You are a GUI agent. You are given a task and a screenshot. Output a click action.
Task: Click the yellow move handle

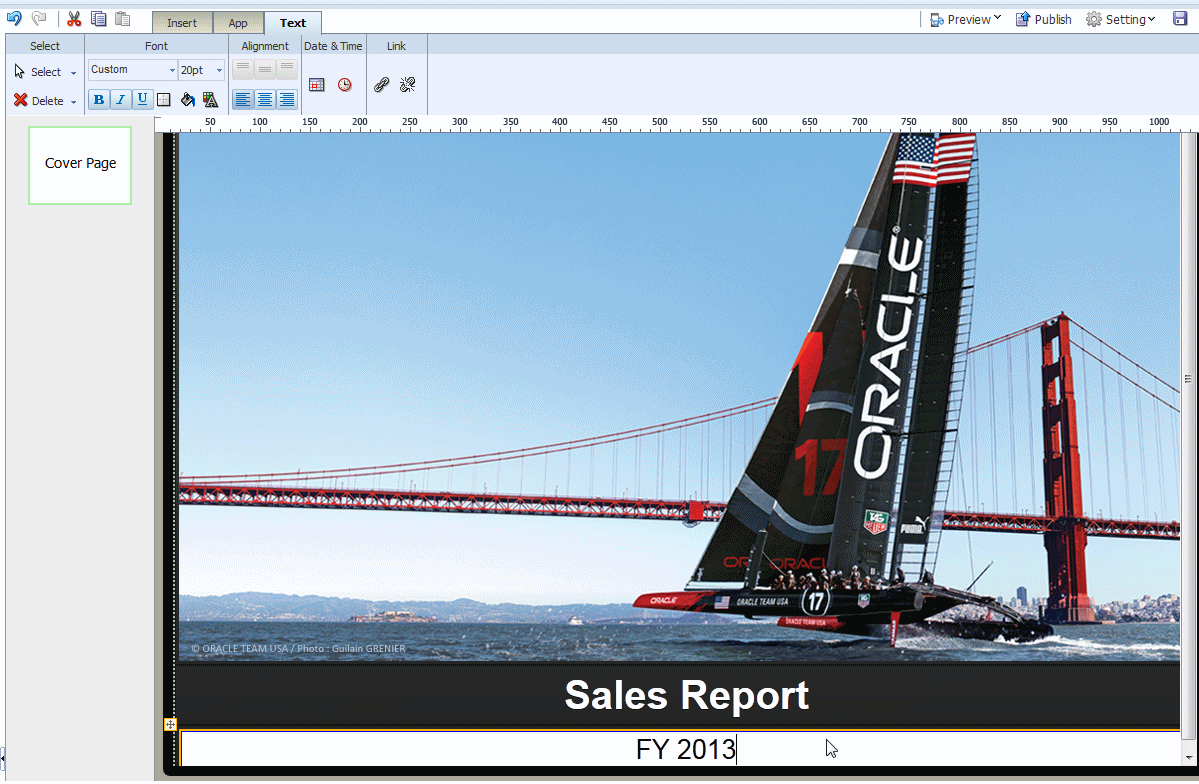(x=171, y=724)
